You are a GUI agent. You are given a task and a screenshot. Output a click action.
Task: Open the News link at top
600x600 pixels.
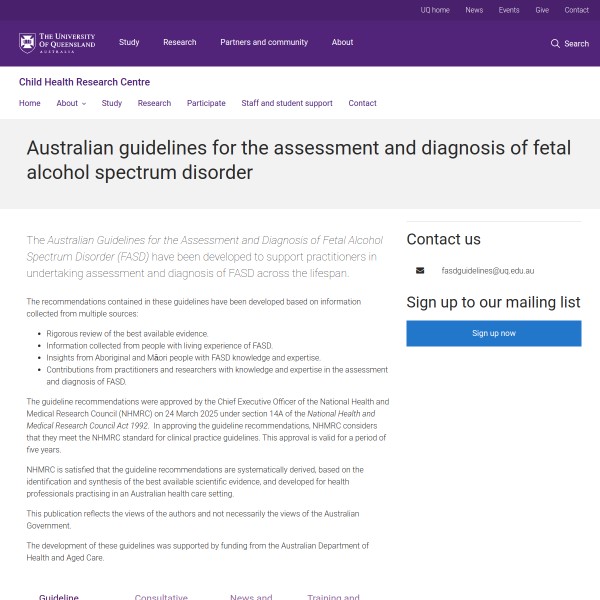(x=474, y=10)
